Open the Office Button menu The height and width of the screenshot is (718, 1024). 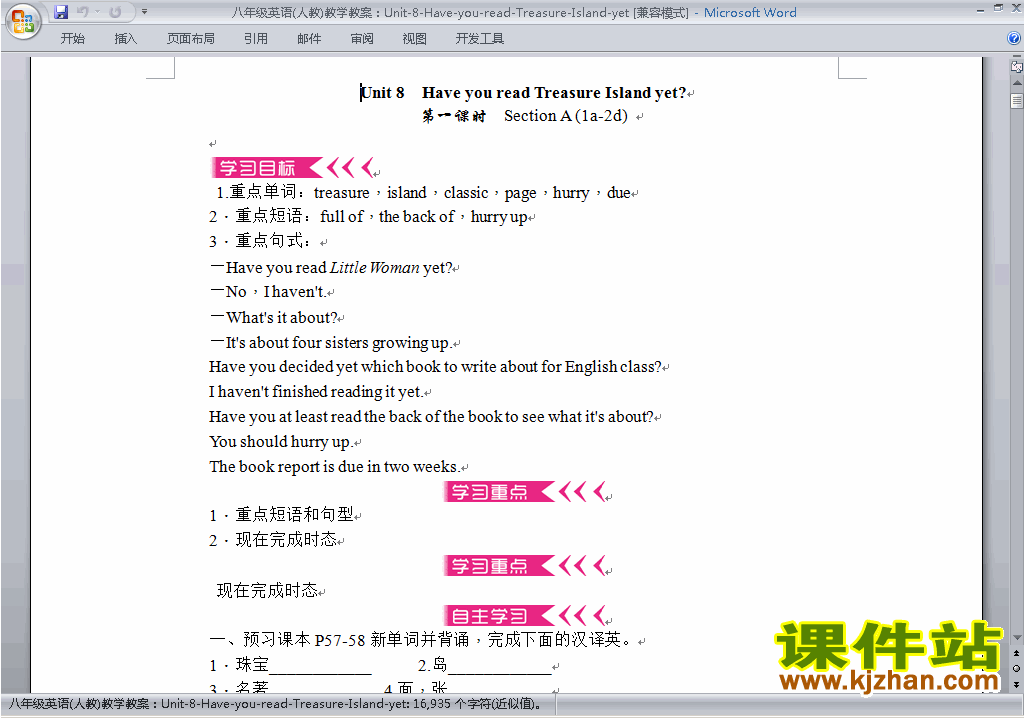coord(23,22)
